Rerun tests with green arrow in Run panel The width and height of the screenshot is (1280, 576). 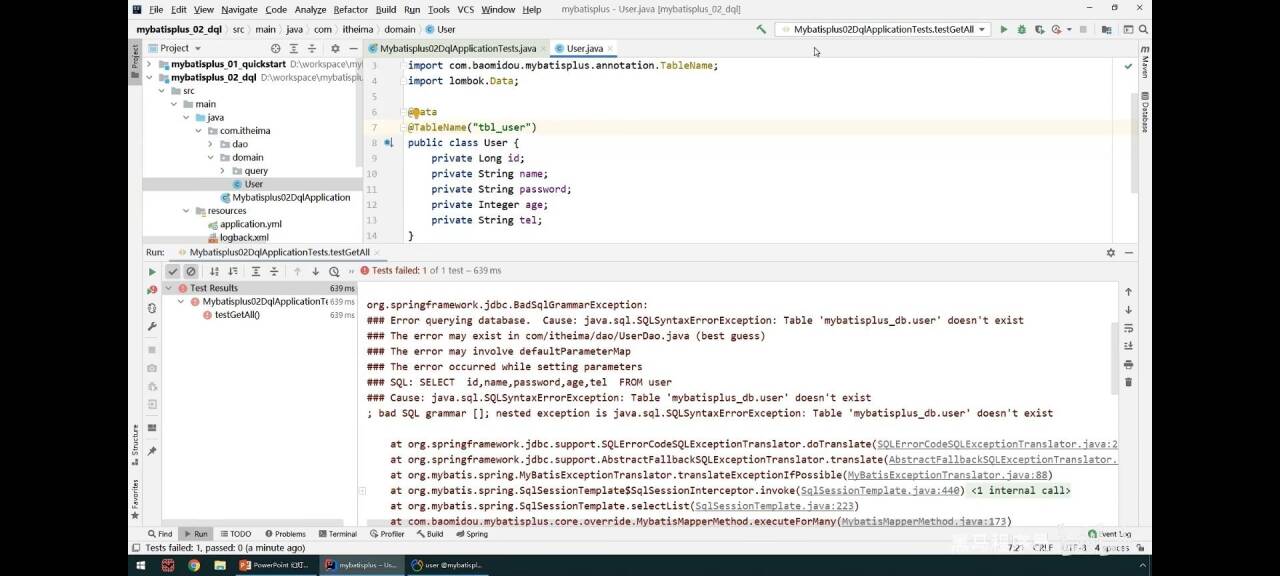click(x=152, y=271)
